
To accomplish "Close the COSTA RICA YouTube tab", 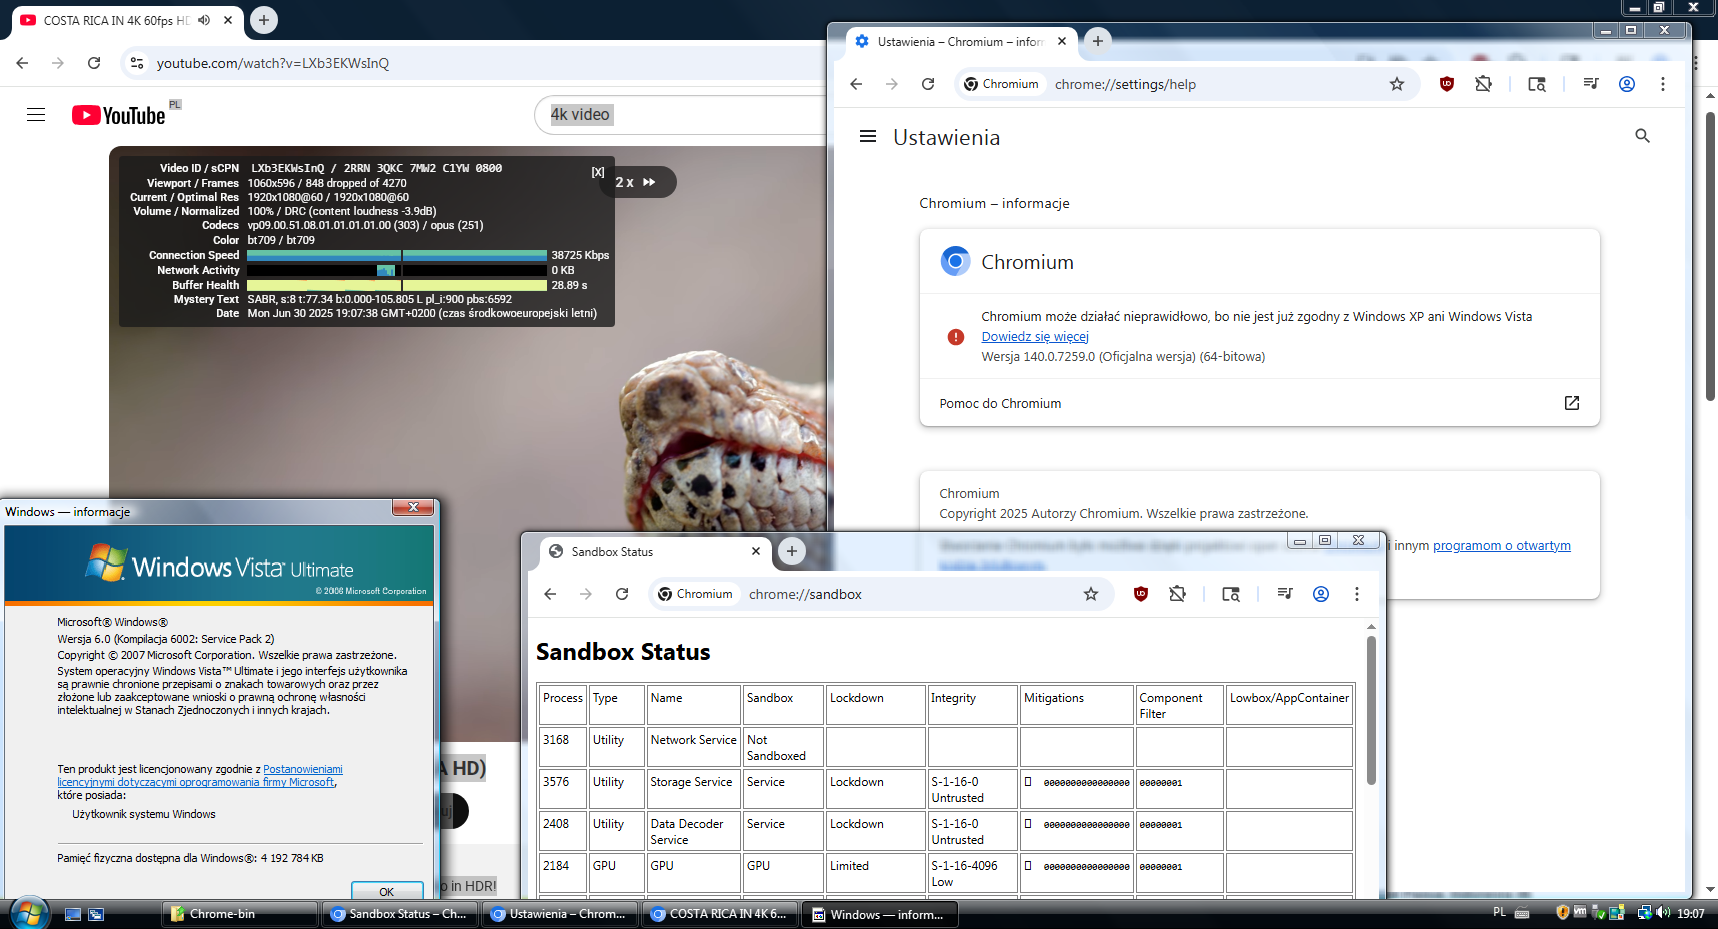I will coord(228,20).
